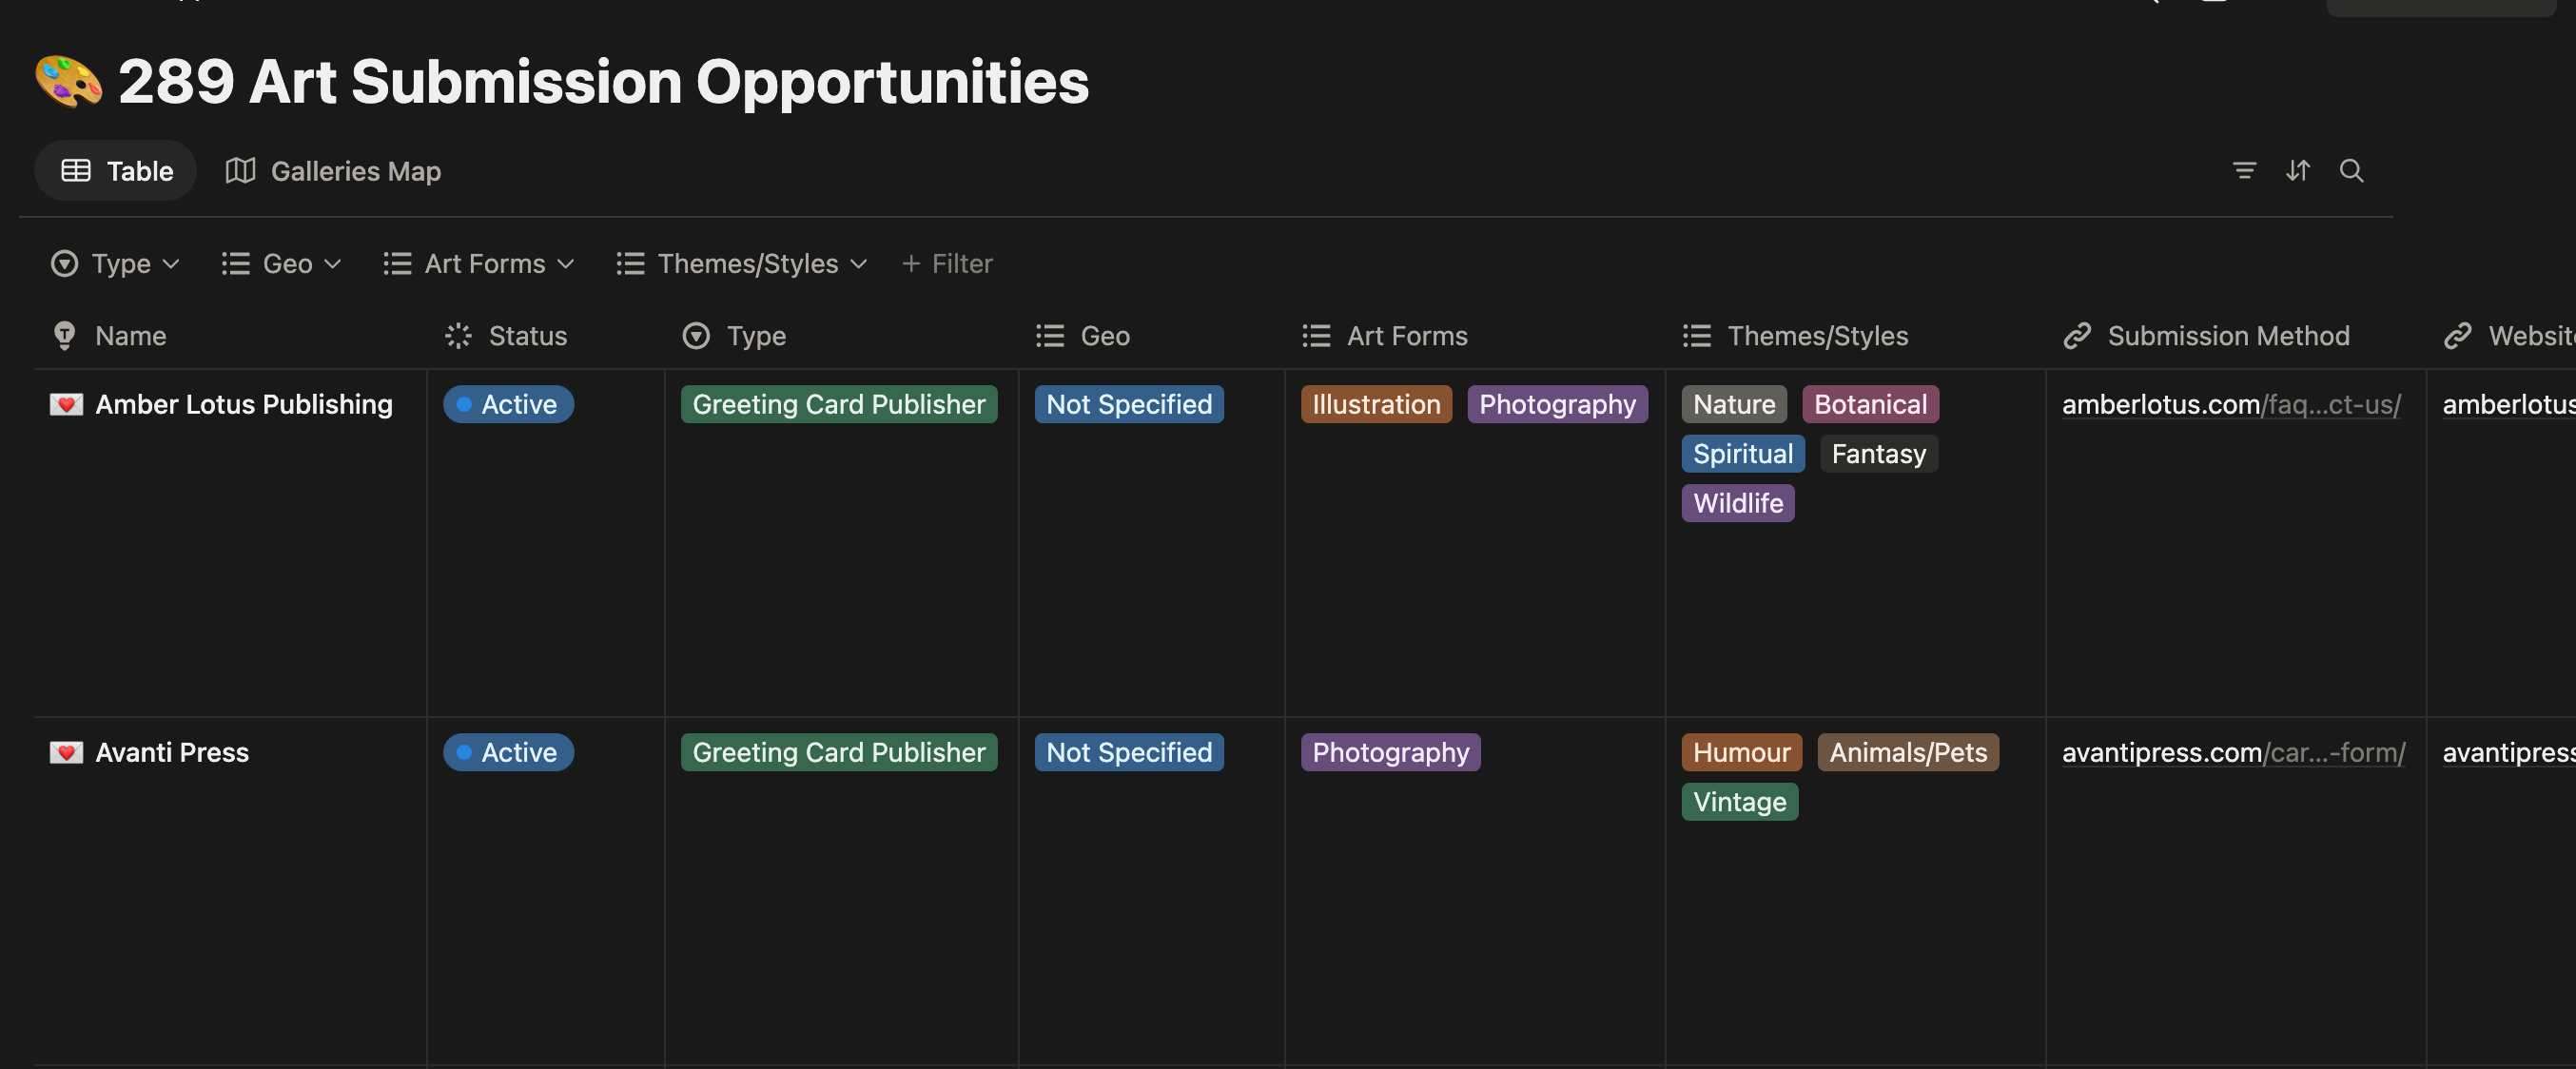Click the Nature theme tag

1734,404
